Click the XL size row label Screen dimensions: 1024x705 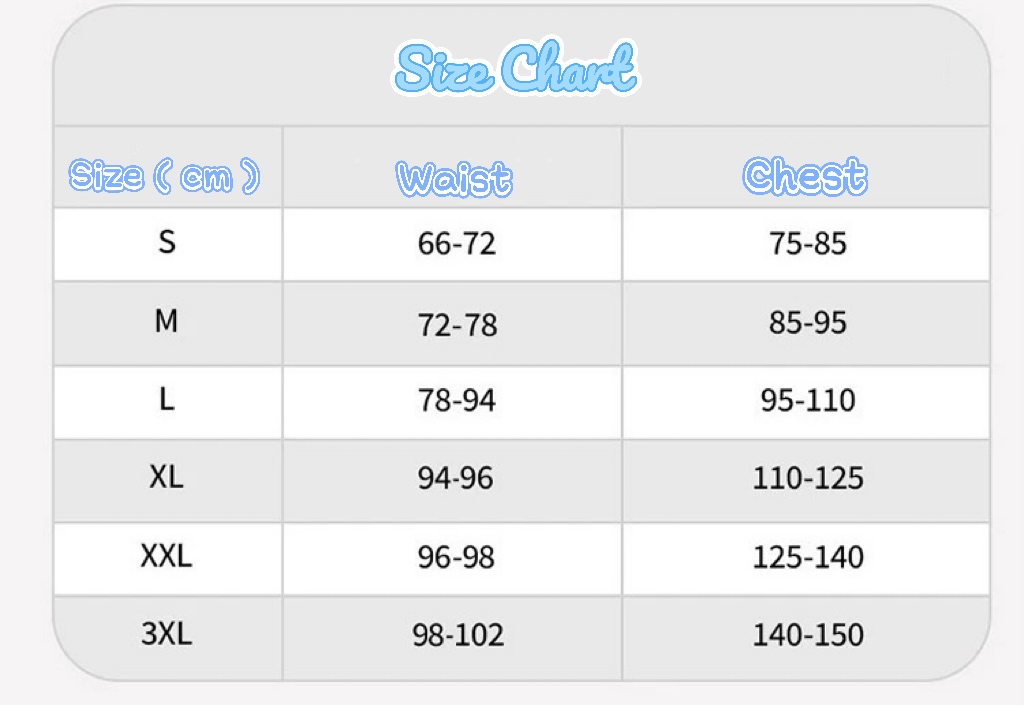click(166, 477)
